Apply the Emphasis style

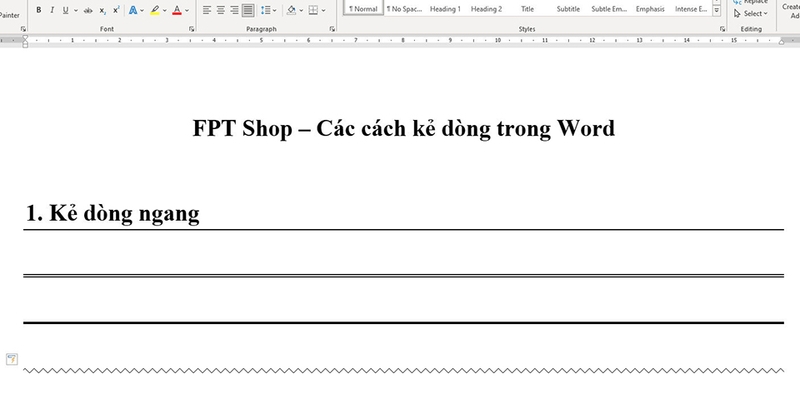coord(650,9)
